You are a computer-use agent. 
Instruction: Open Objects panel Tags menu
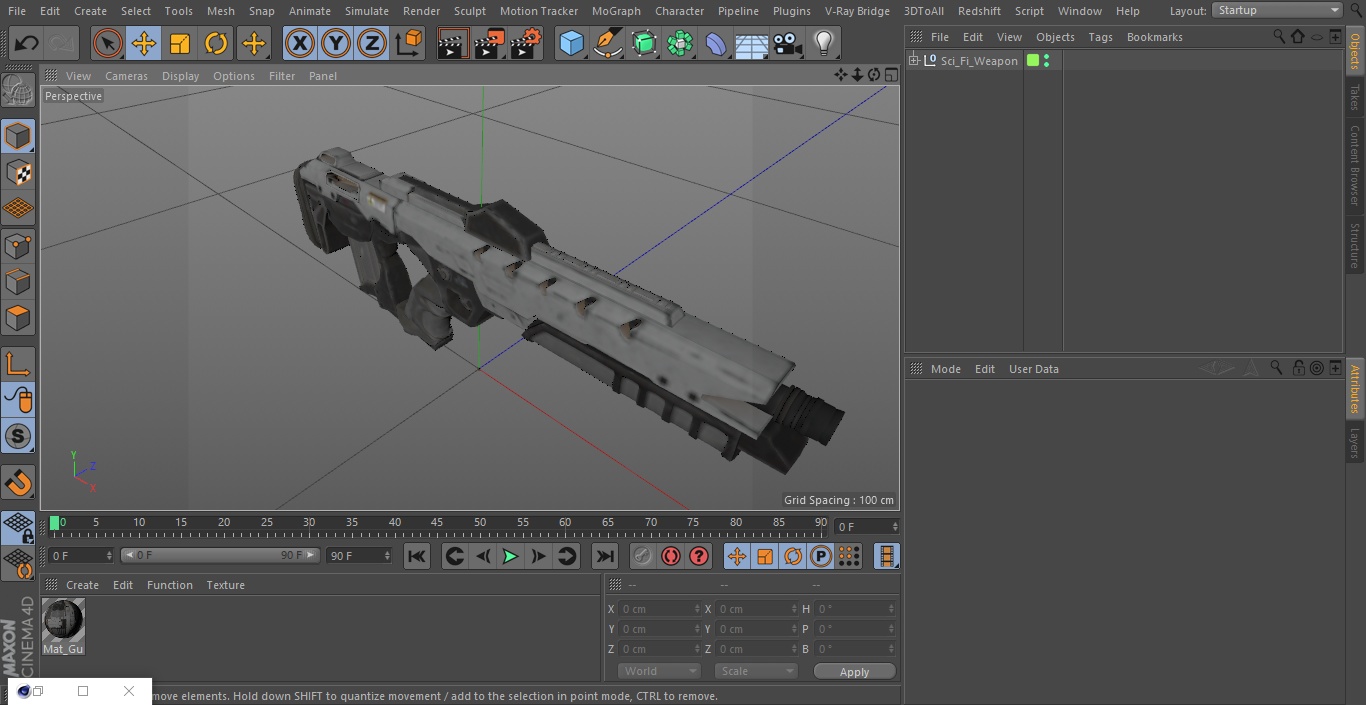(1100, 37)
